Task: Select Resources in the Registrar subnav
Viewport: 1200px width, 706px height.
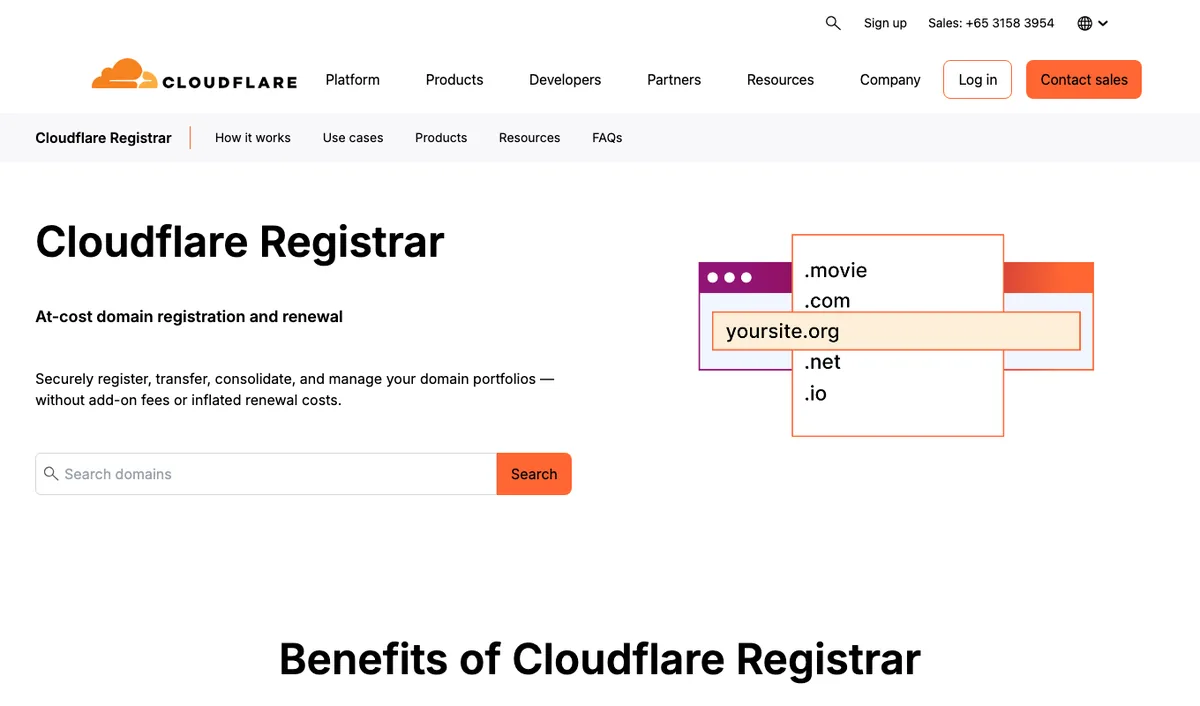Action: pyautogui.click(x=529, y=138)
